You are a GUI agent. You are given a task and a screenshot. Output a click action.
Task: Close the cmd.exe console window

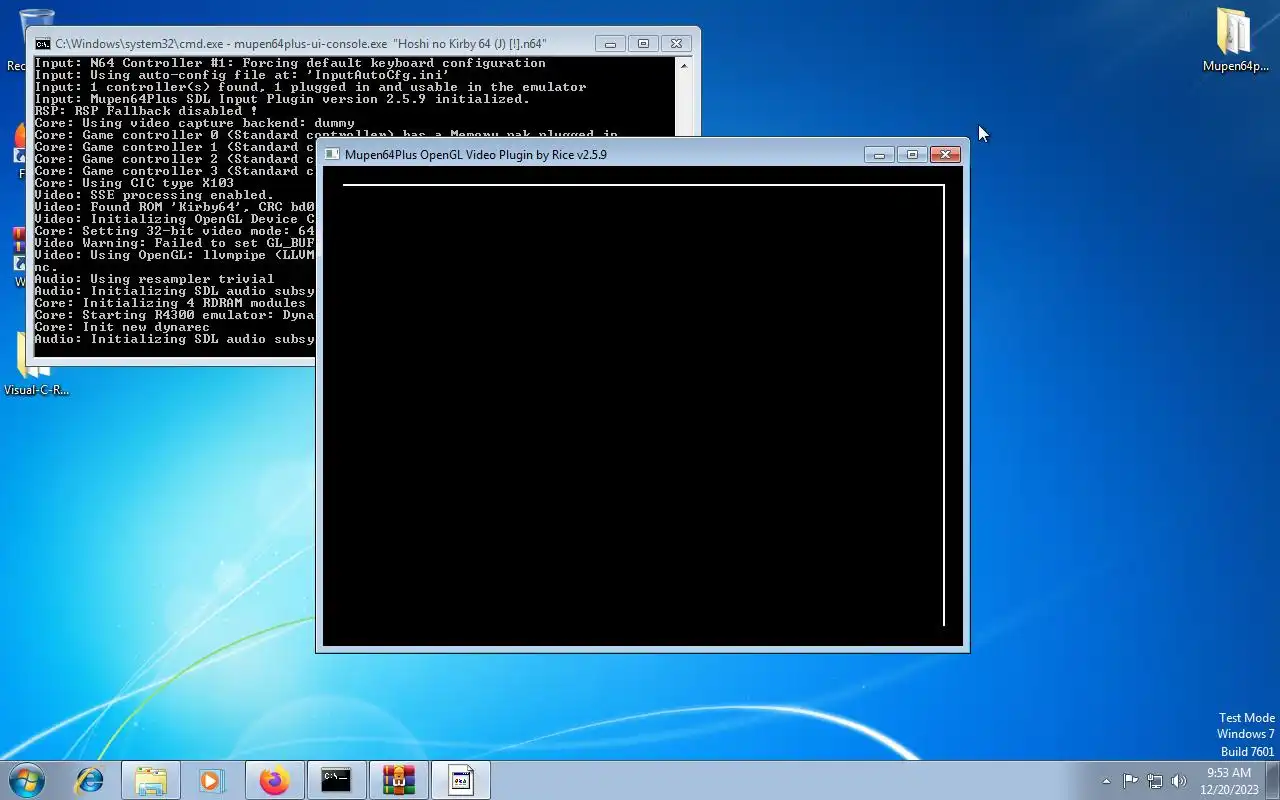coord(676,44)
